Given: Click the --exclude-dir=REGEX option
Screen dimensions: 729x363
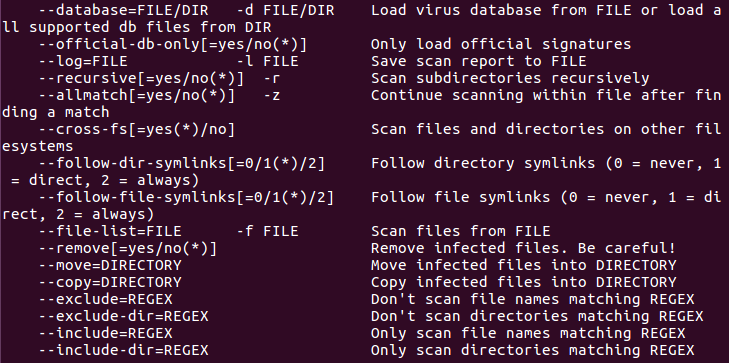Looking at the screenshot, I should pyautogui.click(x=124, y=317).
